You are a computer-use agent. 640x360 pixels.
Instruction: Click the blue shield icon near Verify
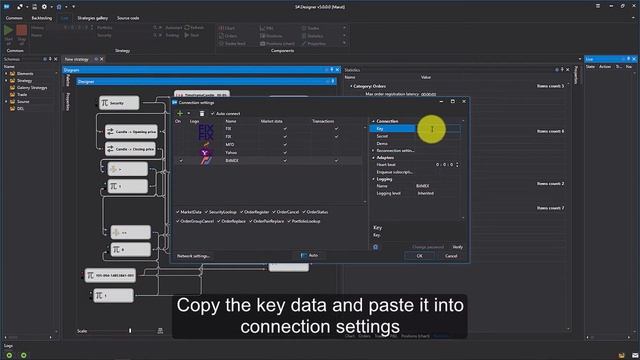pos(376,247)
